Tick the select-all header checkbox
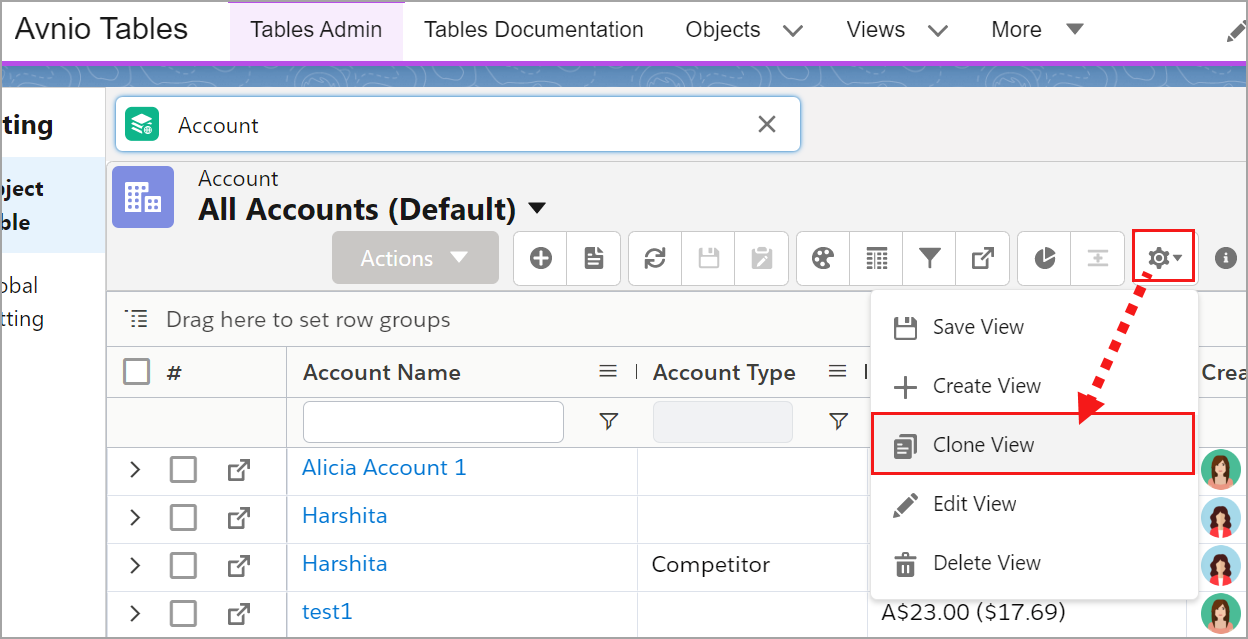1248x639 pixels. pos(137,372)
